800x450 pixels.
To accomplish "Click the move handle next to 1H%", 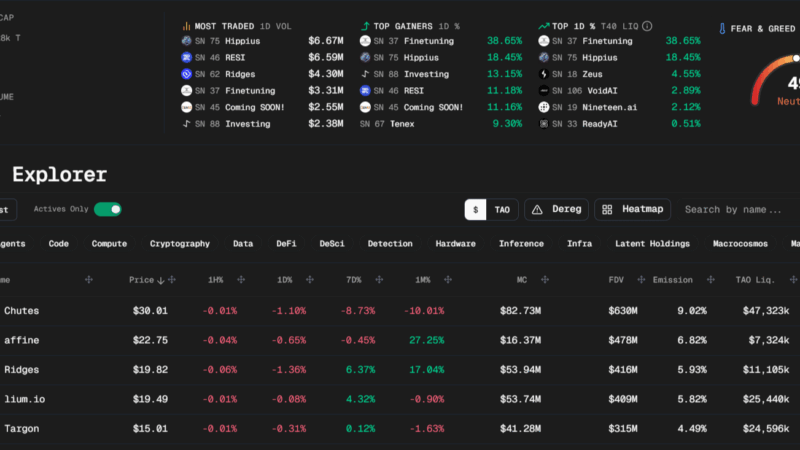I will coord(241,280).
